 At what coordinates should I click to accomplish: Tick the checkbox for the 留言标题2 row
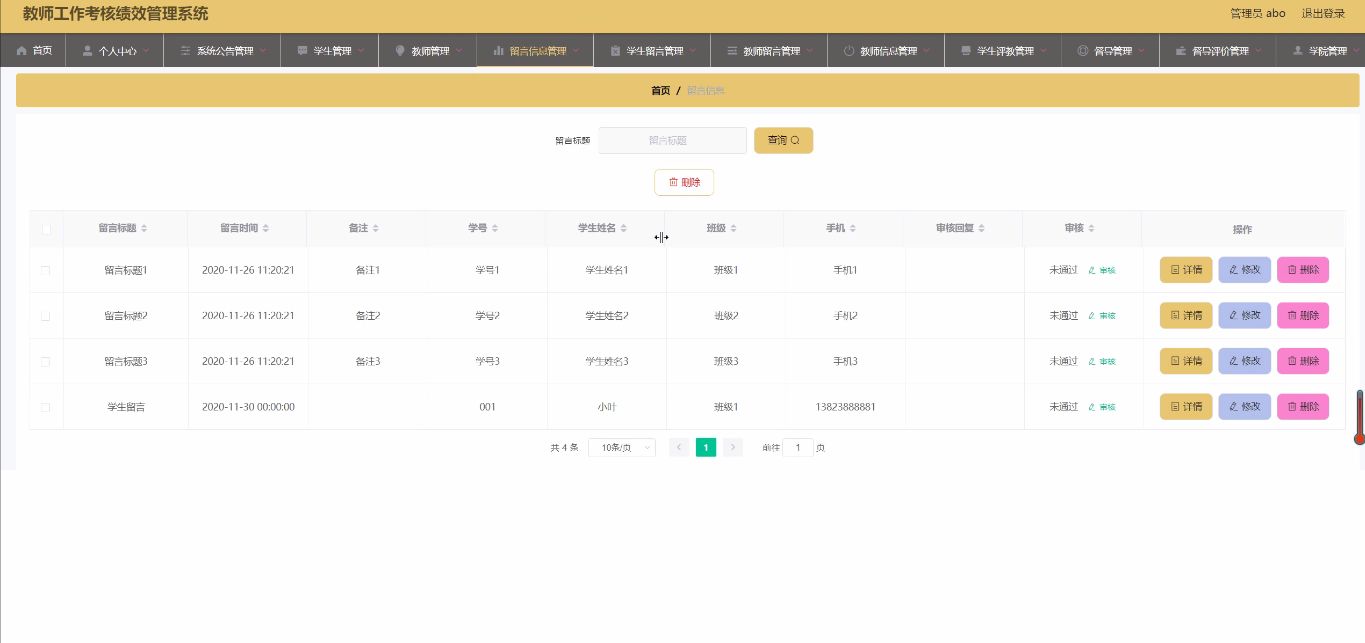point(45,316)
